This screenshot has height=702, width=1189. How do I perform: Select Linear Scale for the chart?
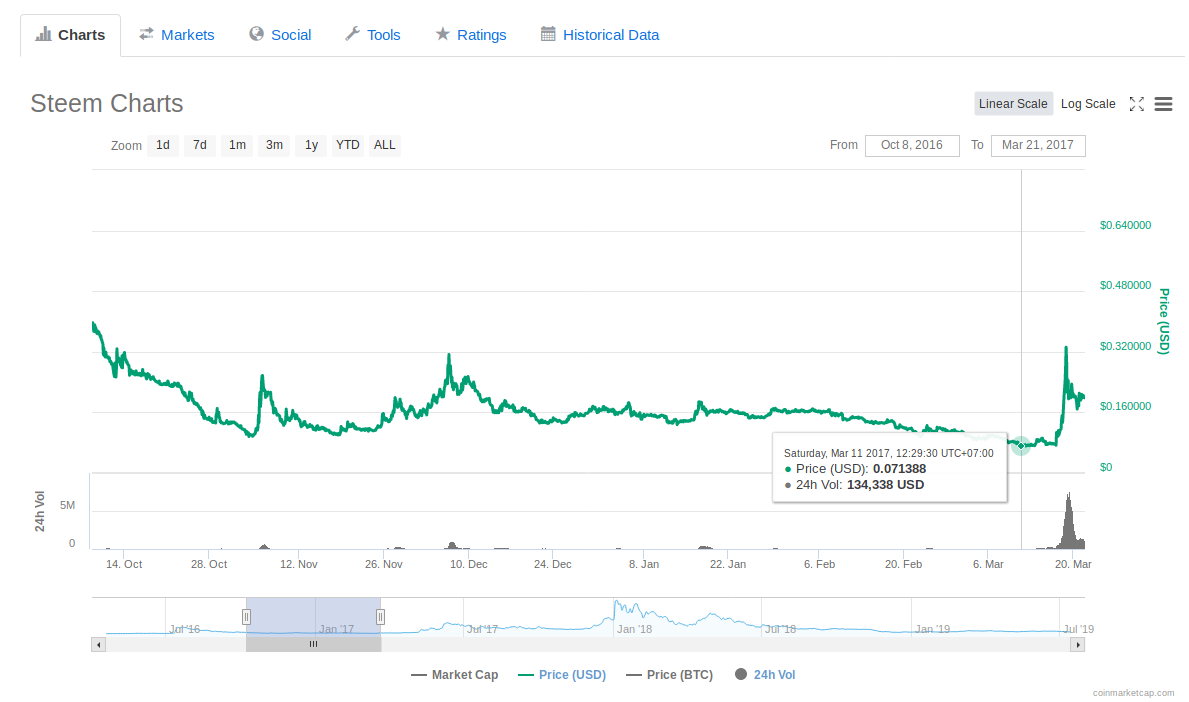(x=1013, y=104)
